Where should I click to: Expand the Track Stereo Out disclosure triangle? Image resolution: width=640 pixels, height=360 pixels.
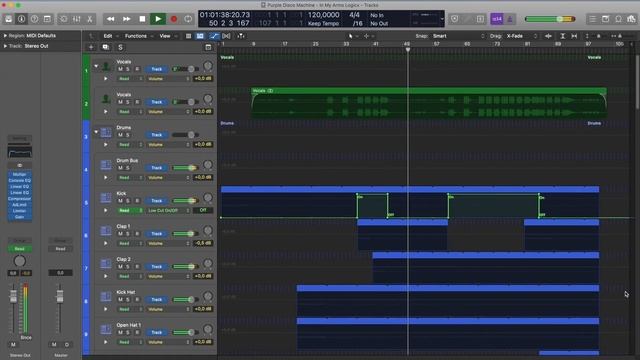tap(5, 46)
